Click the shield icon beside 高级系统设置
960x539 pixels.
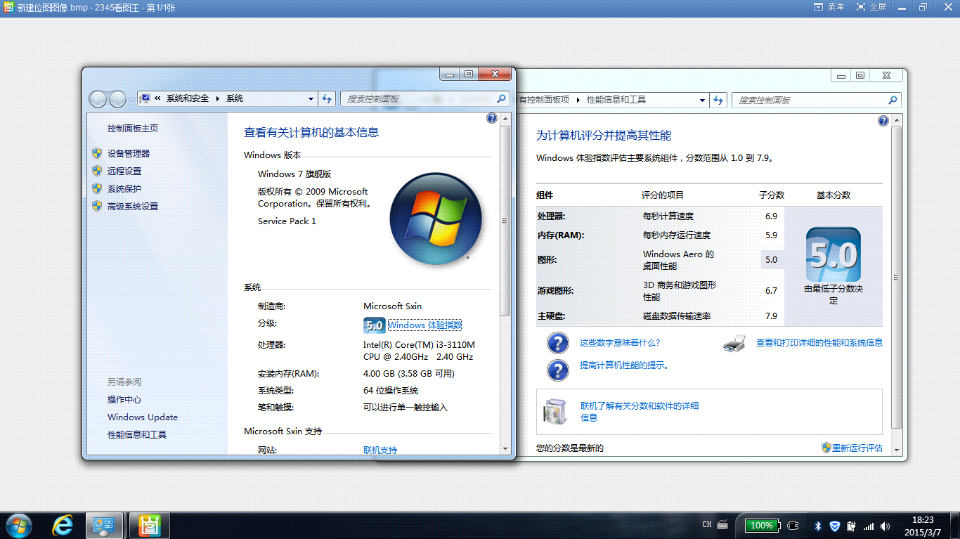pyautogui.click(x=97, y=206)
